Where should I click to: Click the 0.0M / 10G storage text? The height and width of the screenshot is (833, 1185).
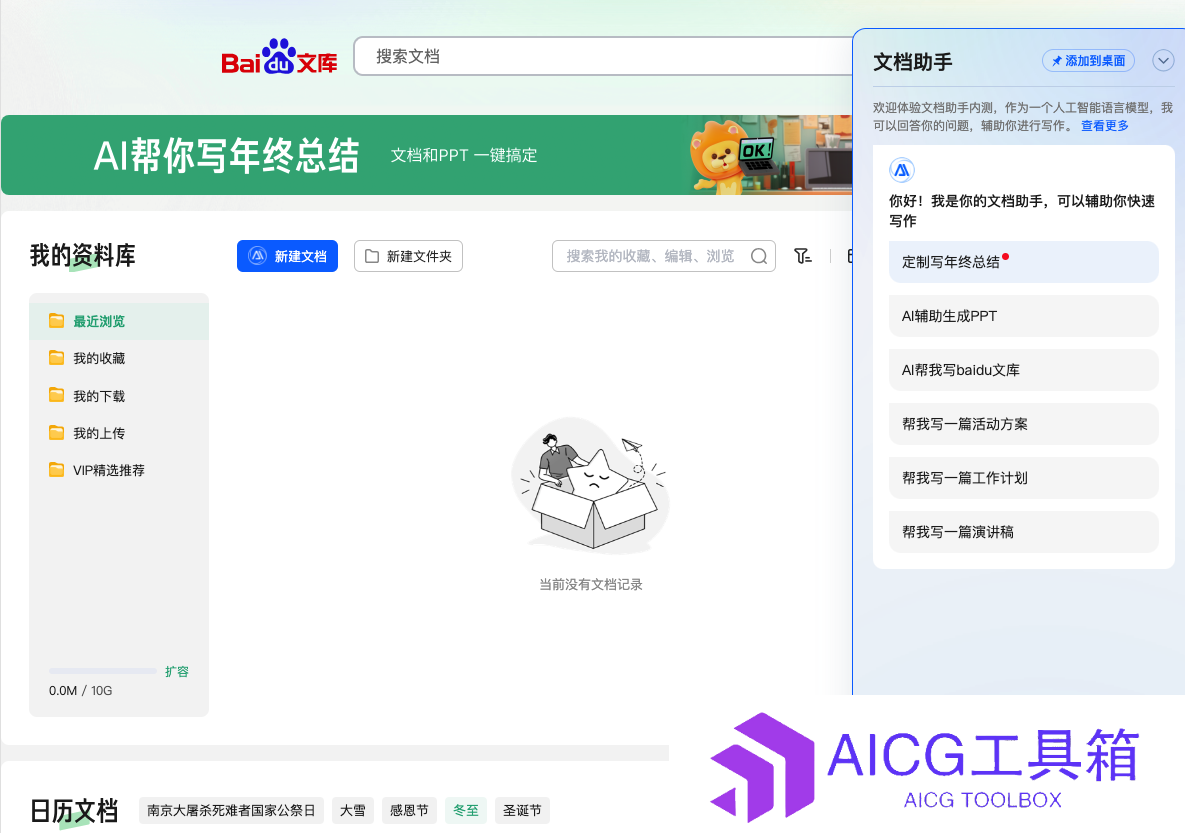81,691
